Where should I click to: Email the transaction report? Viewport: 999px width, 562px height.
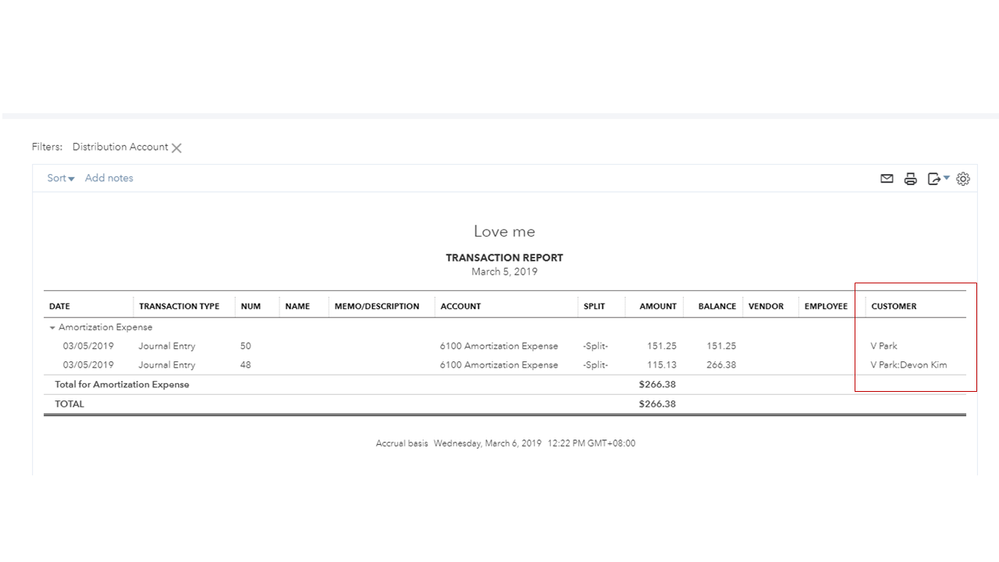tap(886, 178)
